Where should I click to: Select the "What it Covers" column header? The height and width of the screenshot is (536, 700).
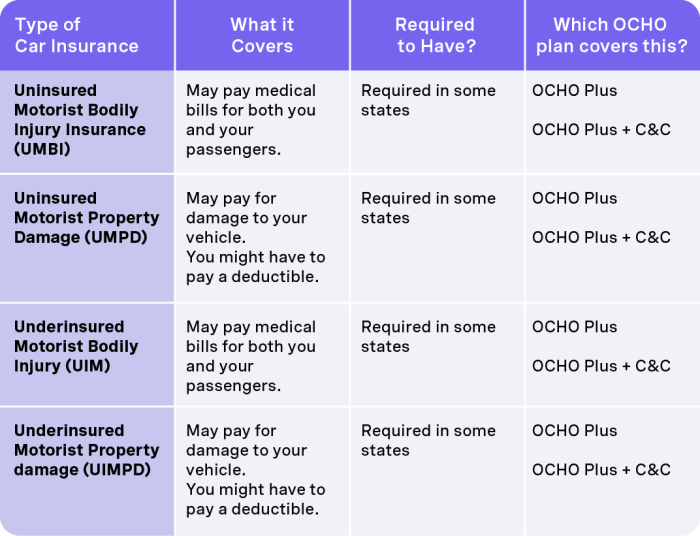262,35
